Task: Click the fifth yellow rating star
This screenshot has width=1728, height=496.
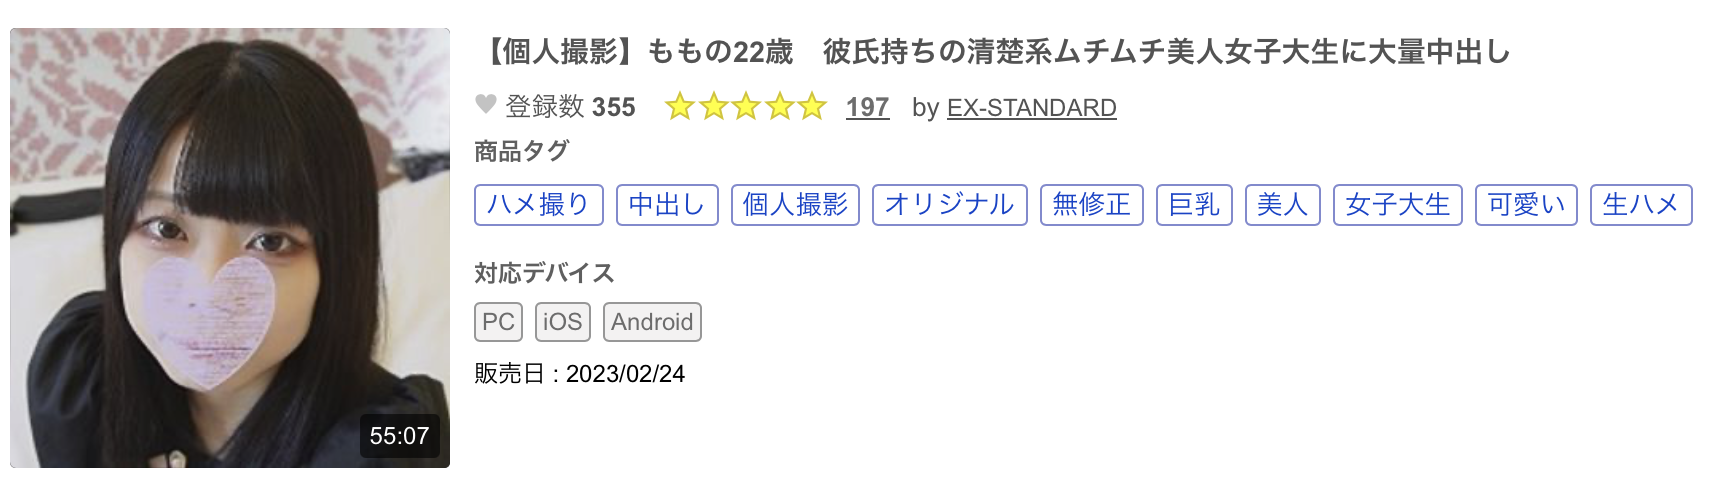Action: pyautogui.click(x=812, y=106)
